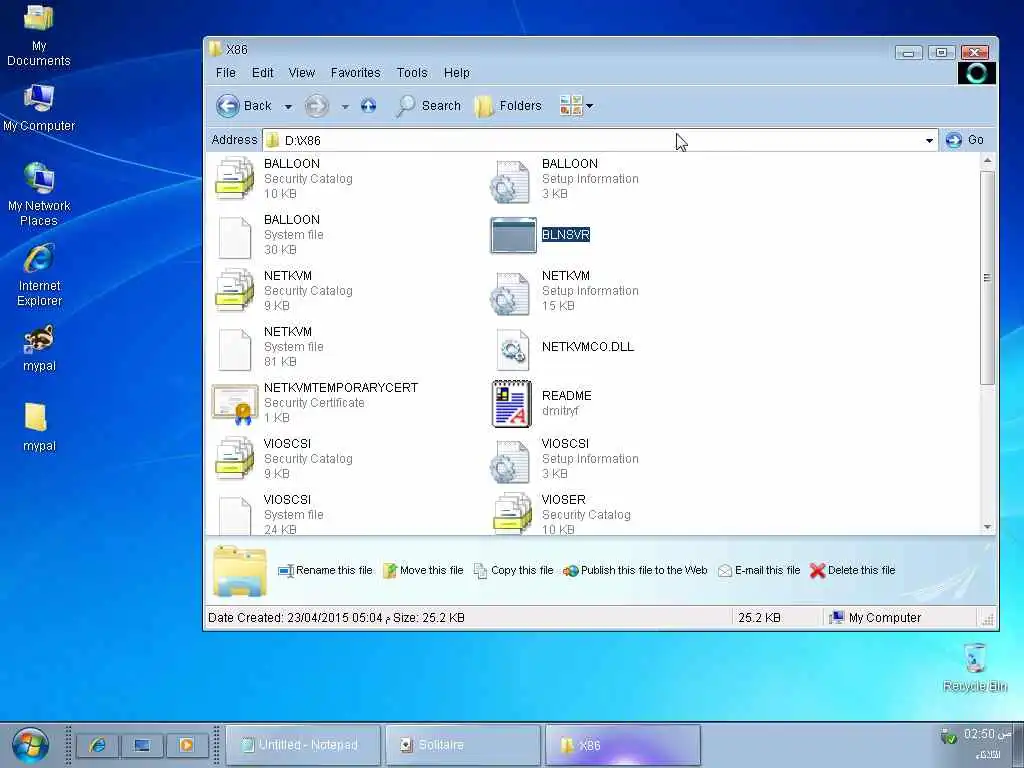Click the file list scroll down arrow

coord(987,526)
